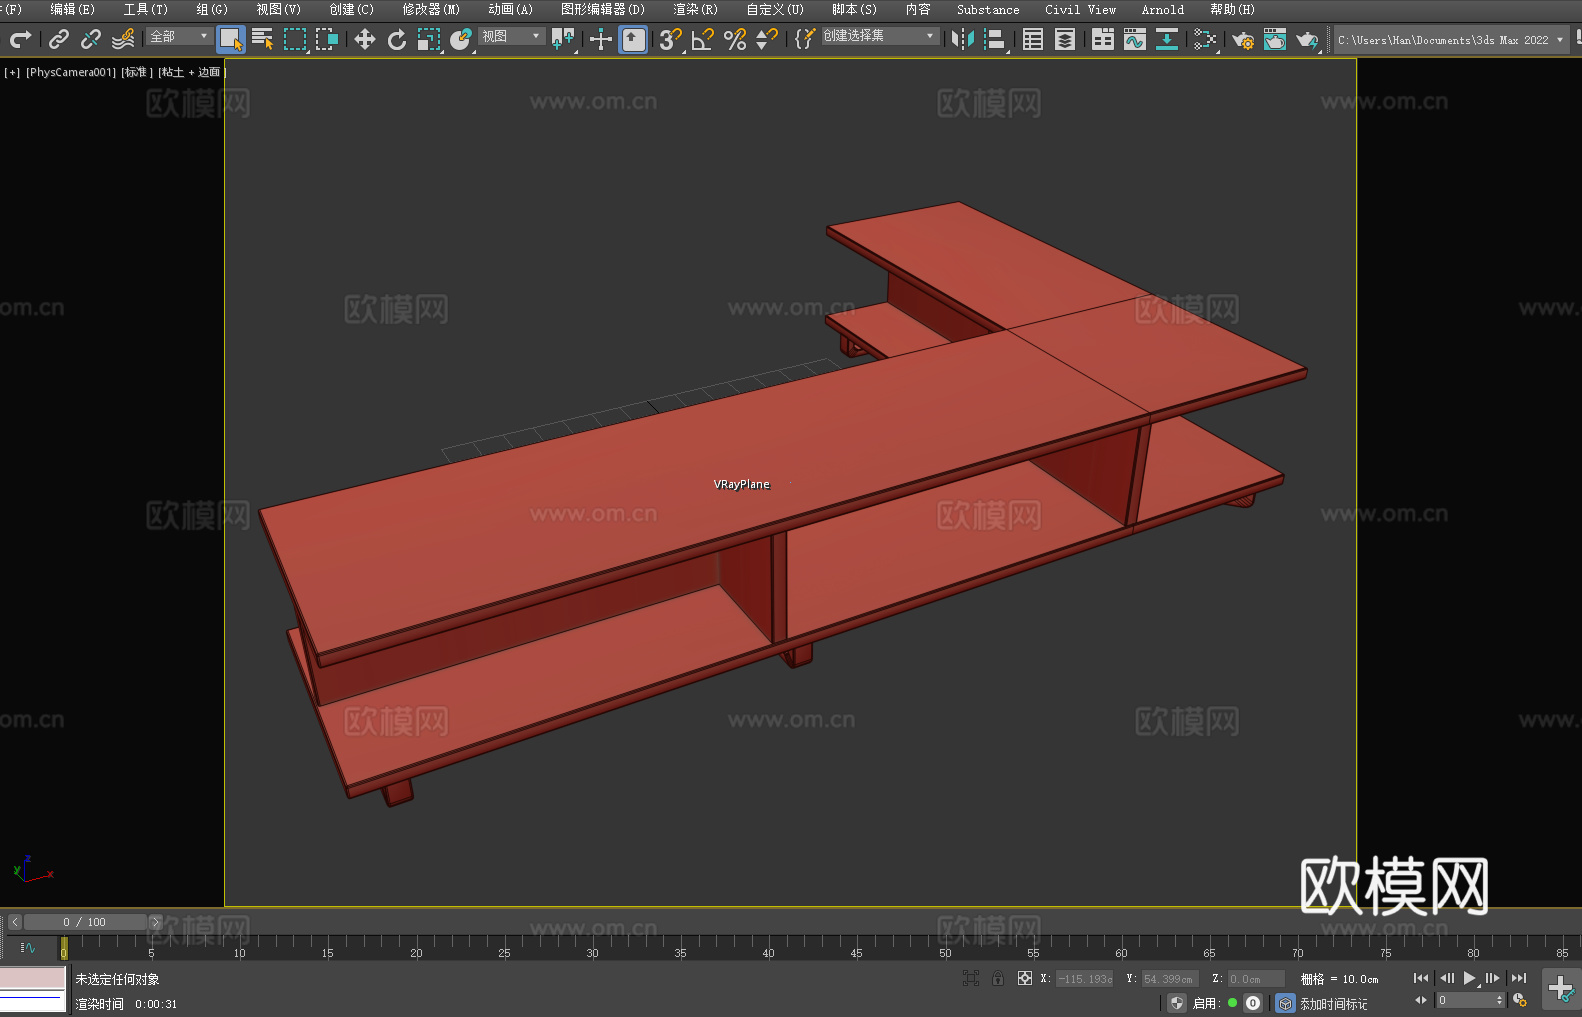This screenshot has width=1582, height=1017.
Task: Toggle Angle Snap
Action: pos(702,39)
